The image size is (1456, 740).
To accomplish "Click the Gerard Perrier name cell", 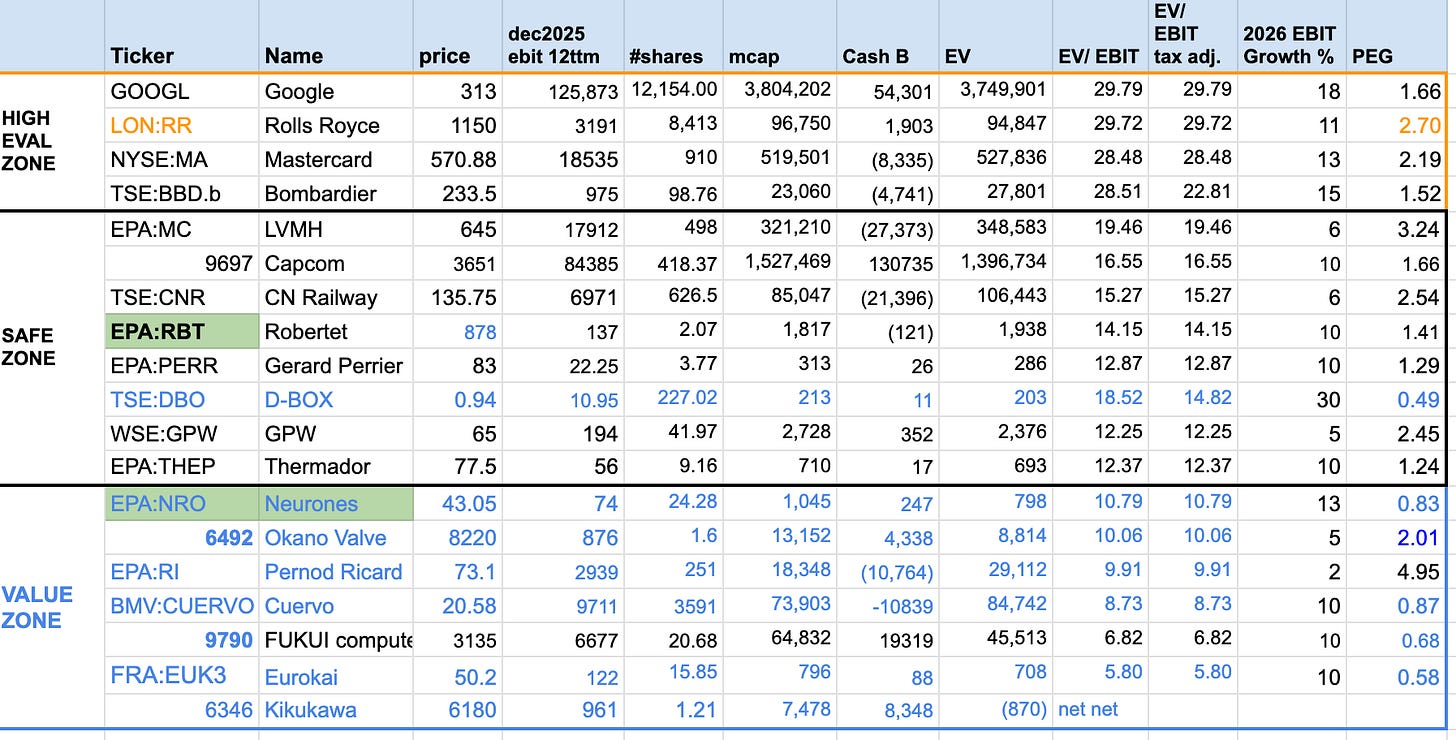I will point(337,366).
